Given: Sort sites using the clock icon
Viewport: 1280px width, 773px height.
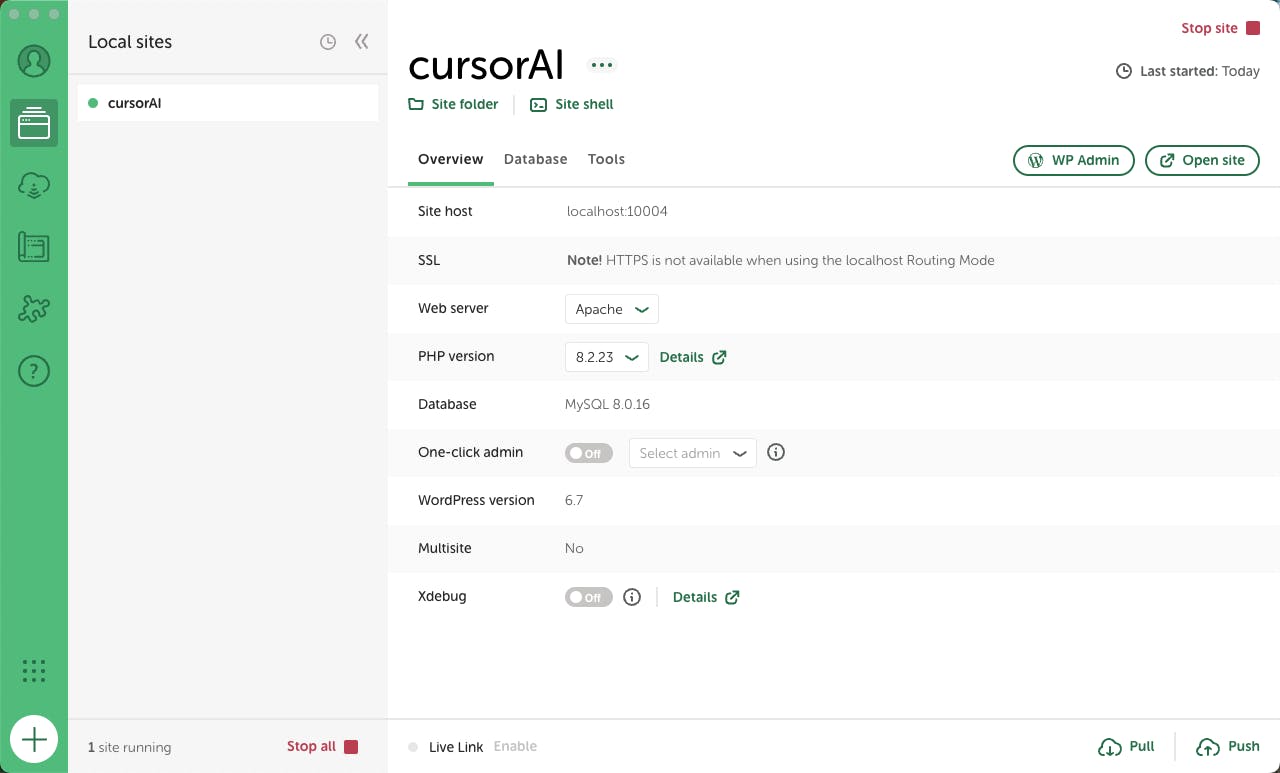Looking at the screenshot, I should coord(328,42).
